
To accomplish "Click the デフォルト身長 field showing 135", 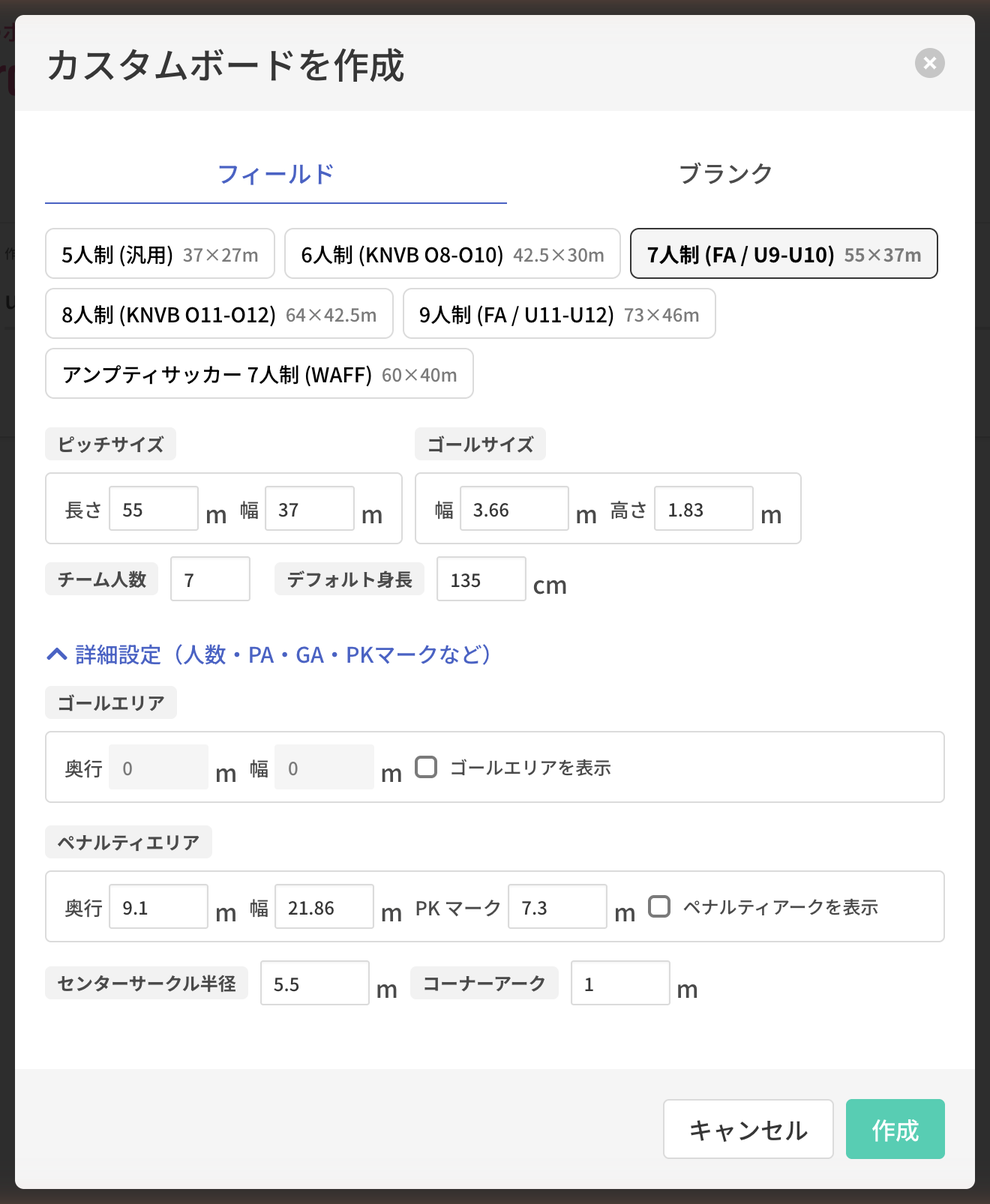I will tap(481, 579).
